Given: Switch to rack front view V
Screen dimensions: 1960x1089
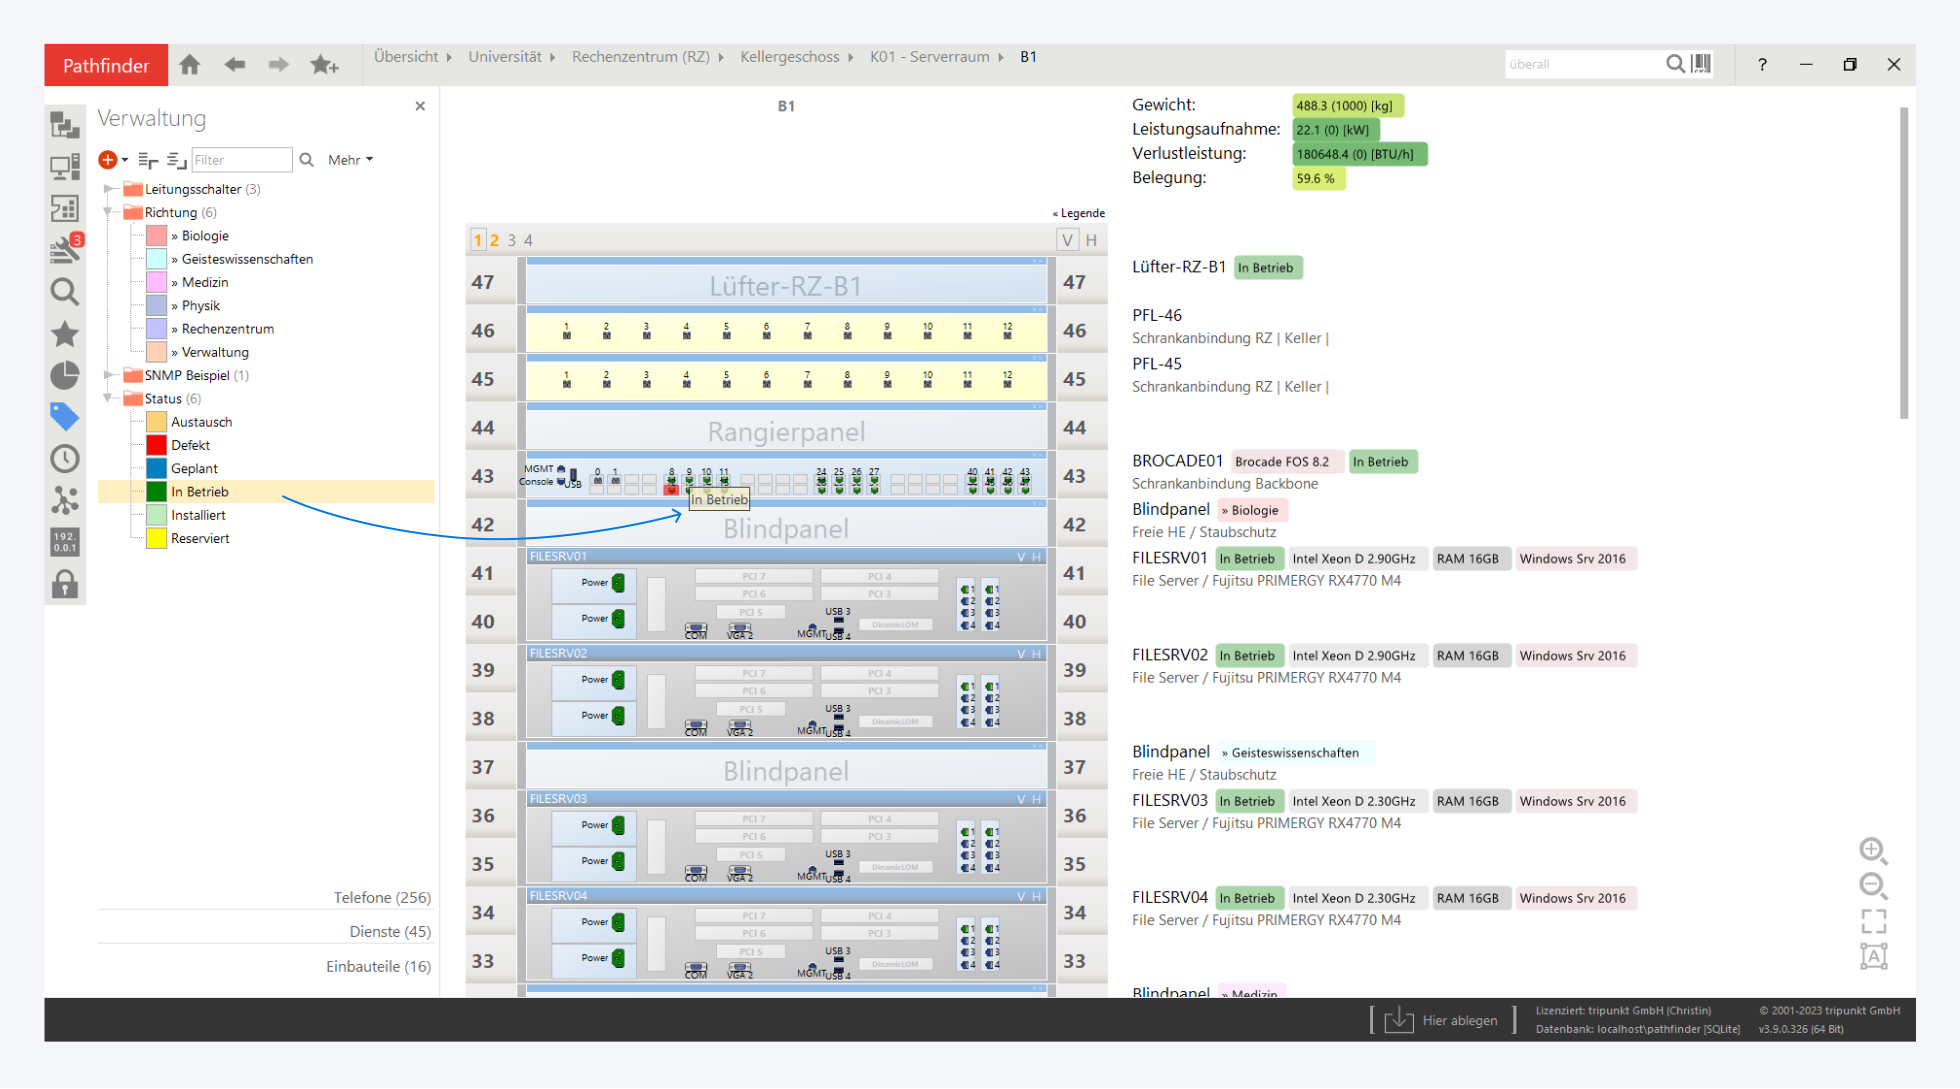Looking at the screenshot, I should tap(1067, 240).
